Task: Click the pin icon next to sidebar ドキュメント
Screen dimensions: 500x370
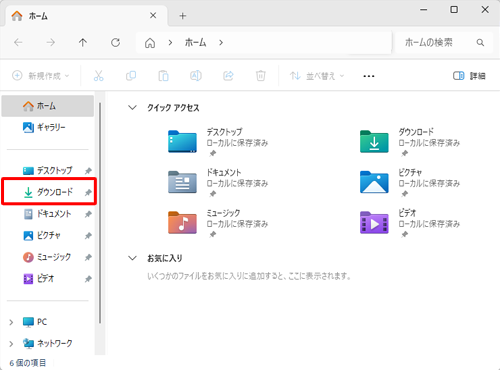Action: coord(88,214)
